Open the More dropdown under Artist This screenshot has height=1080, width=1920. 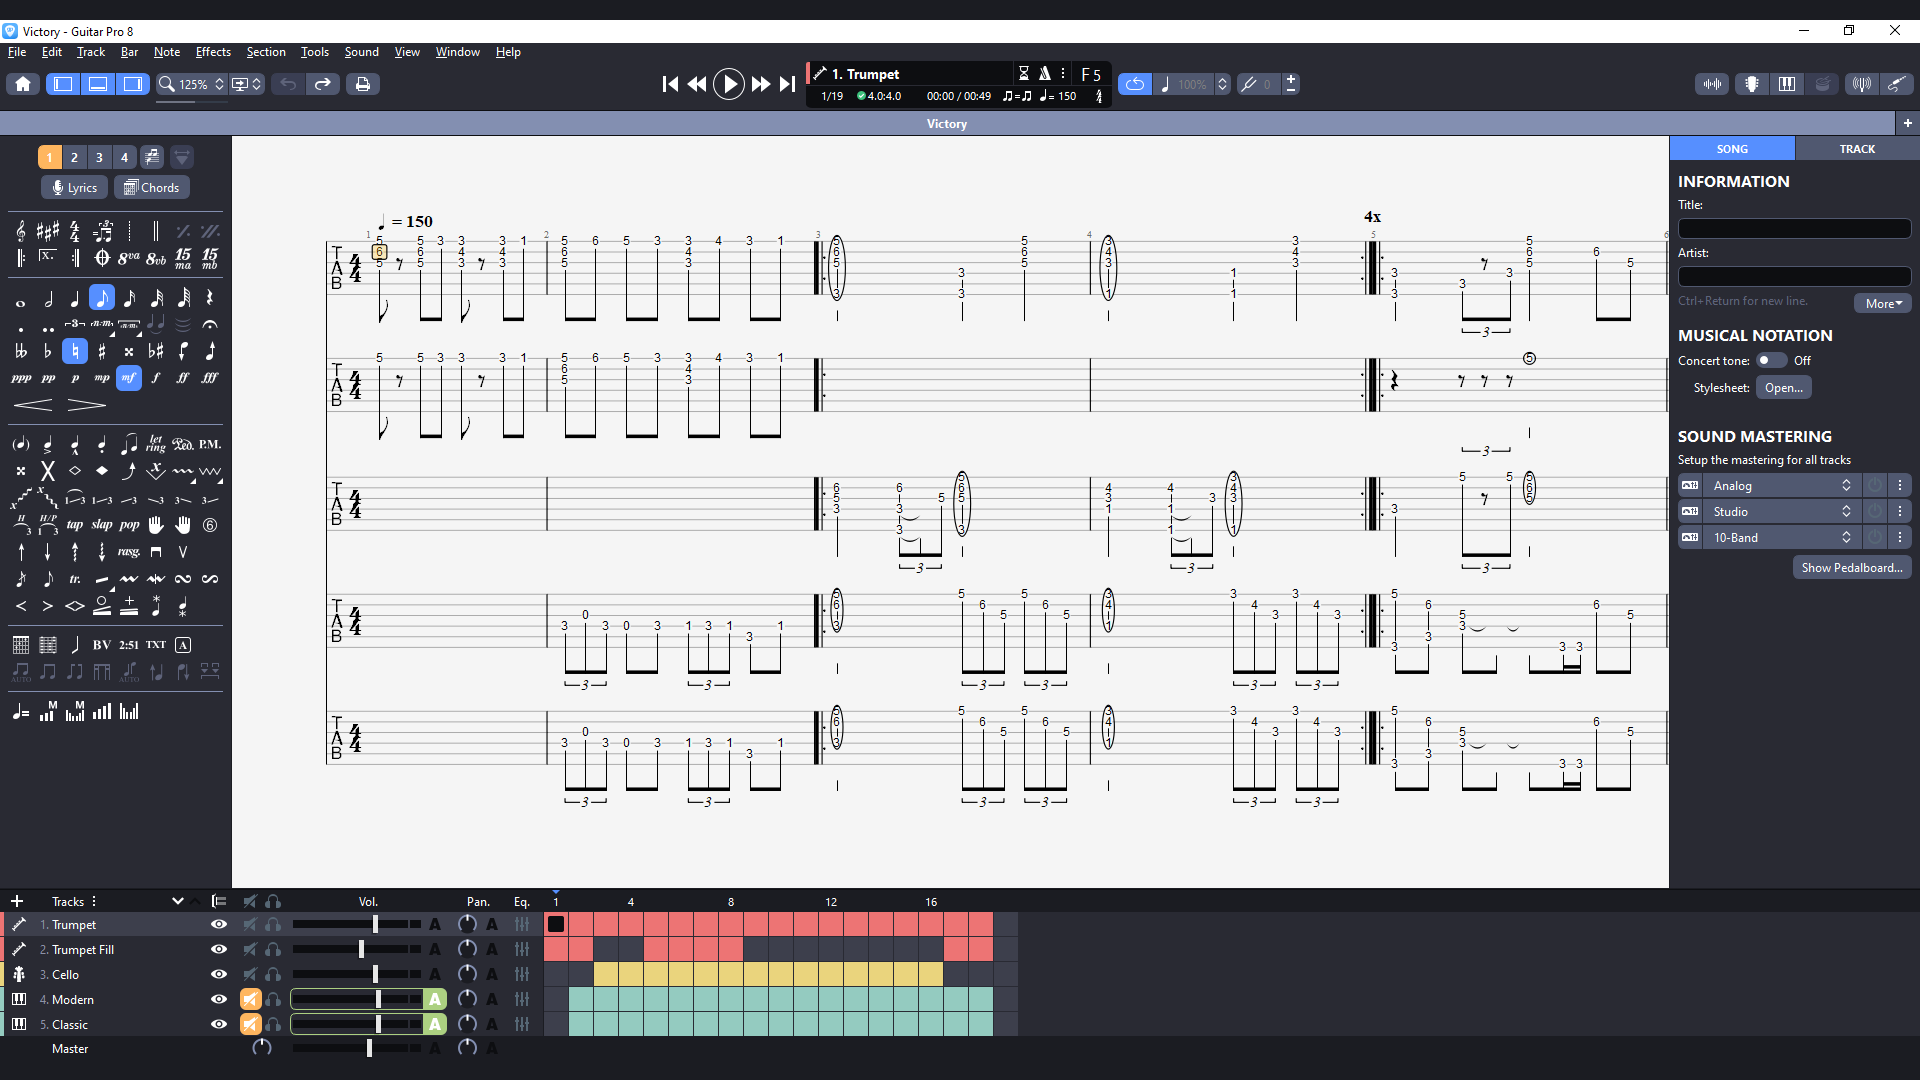pyautogui.click(x=1882, y=303)
